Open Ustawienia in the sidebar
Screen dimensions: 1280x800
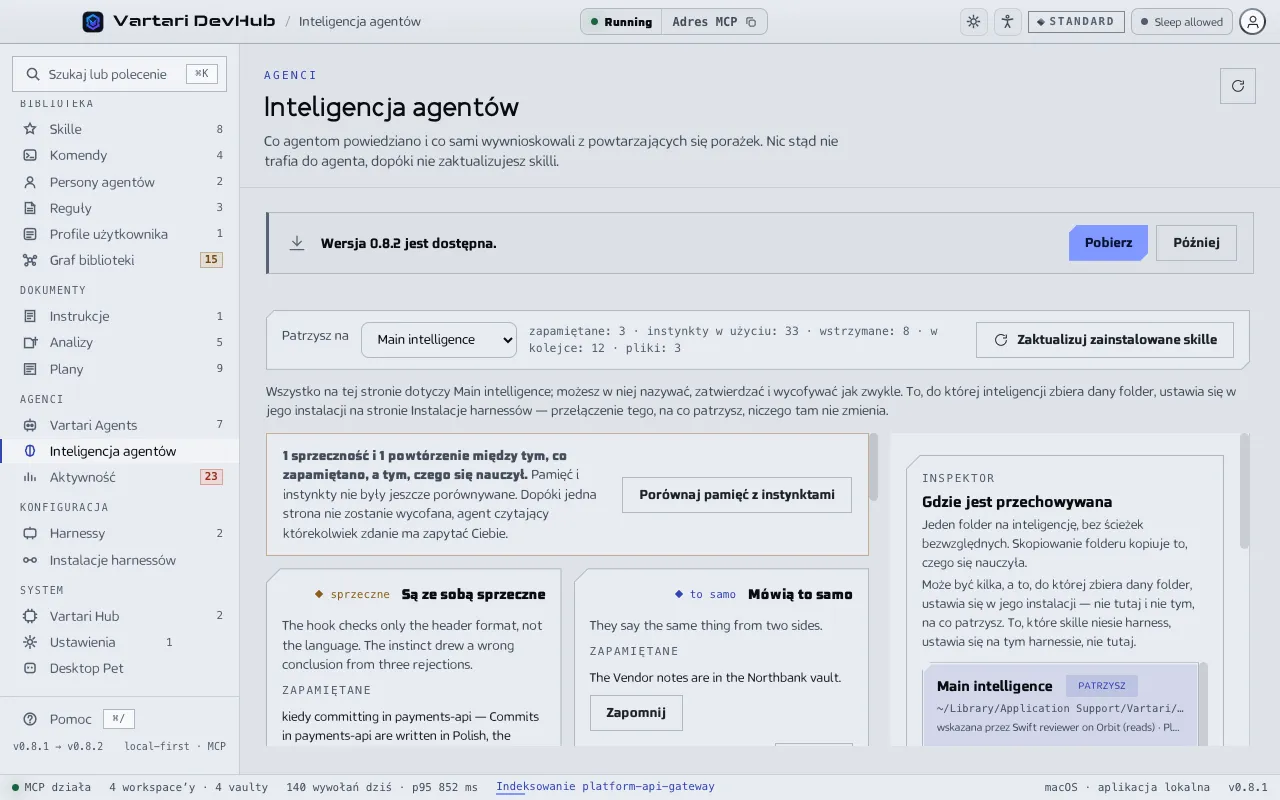click(120, 642)
